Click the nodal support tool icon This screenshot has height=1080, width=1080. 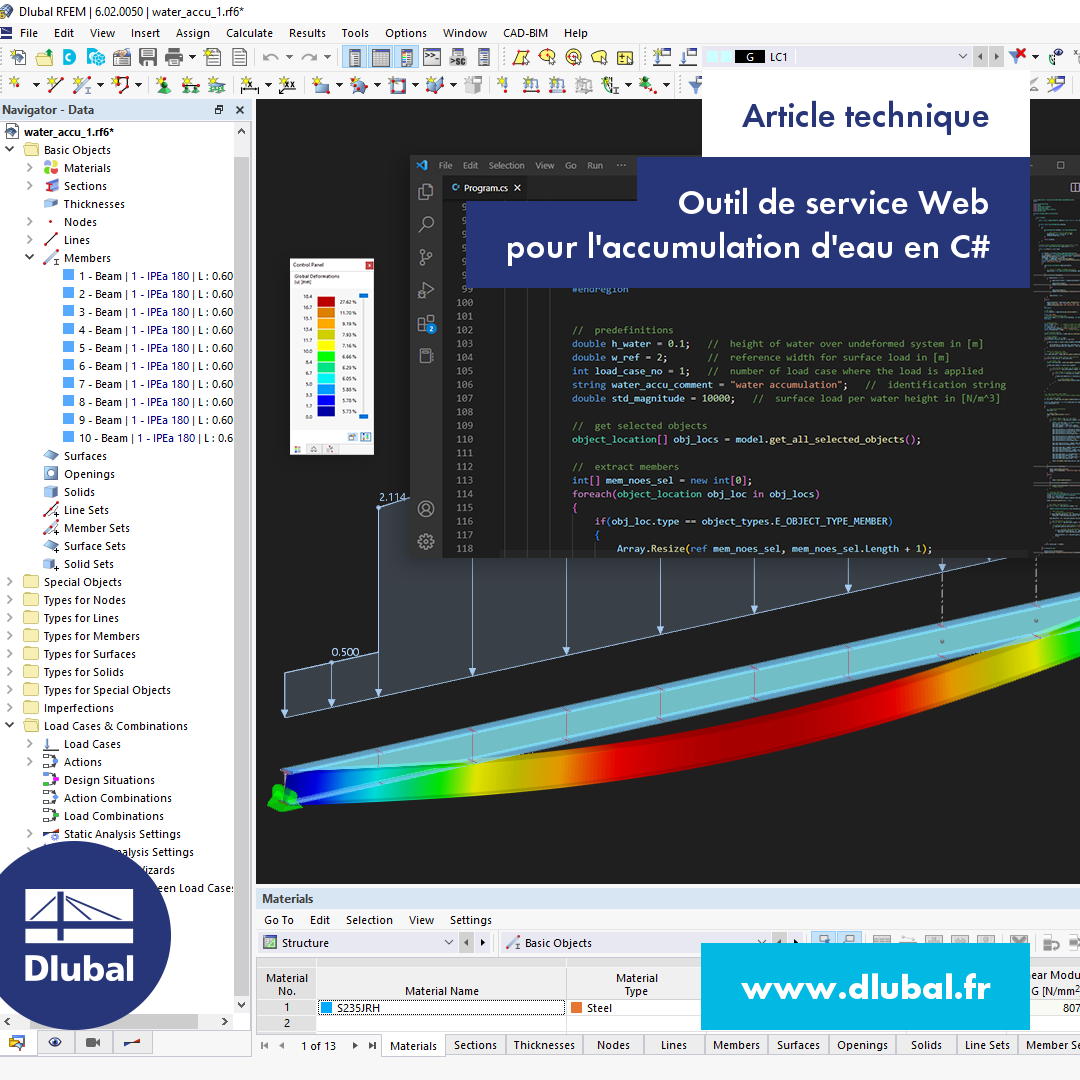[x=163, y=85]
